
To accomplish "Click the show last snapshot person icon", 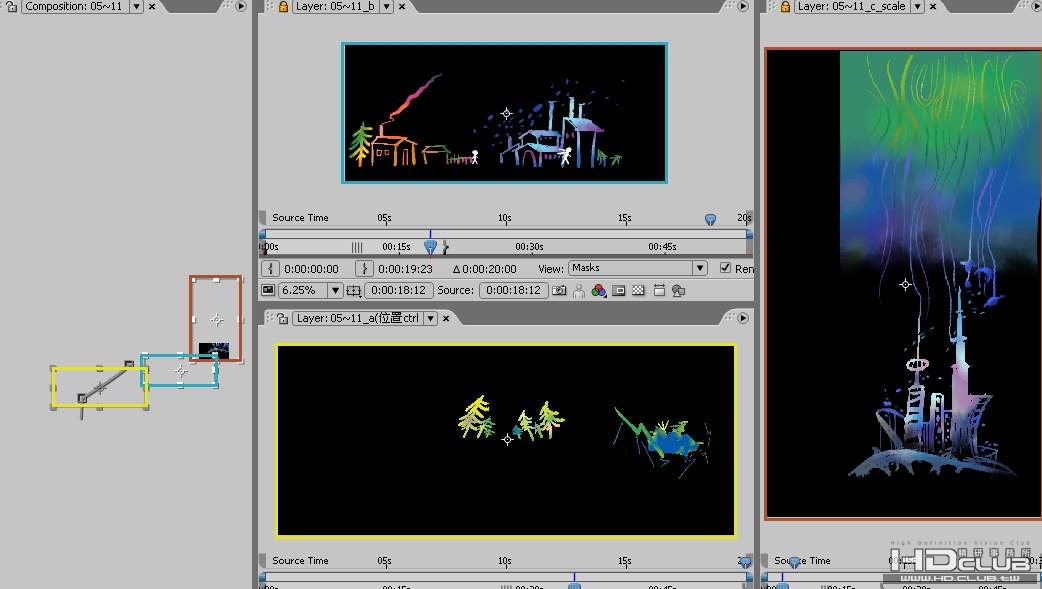I will [x=579, y=291].
